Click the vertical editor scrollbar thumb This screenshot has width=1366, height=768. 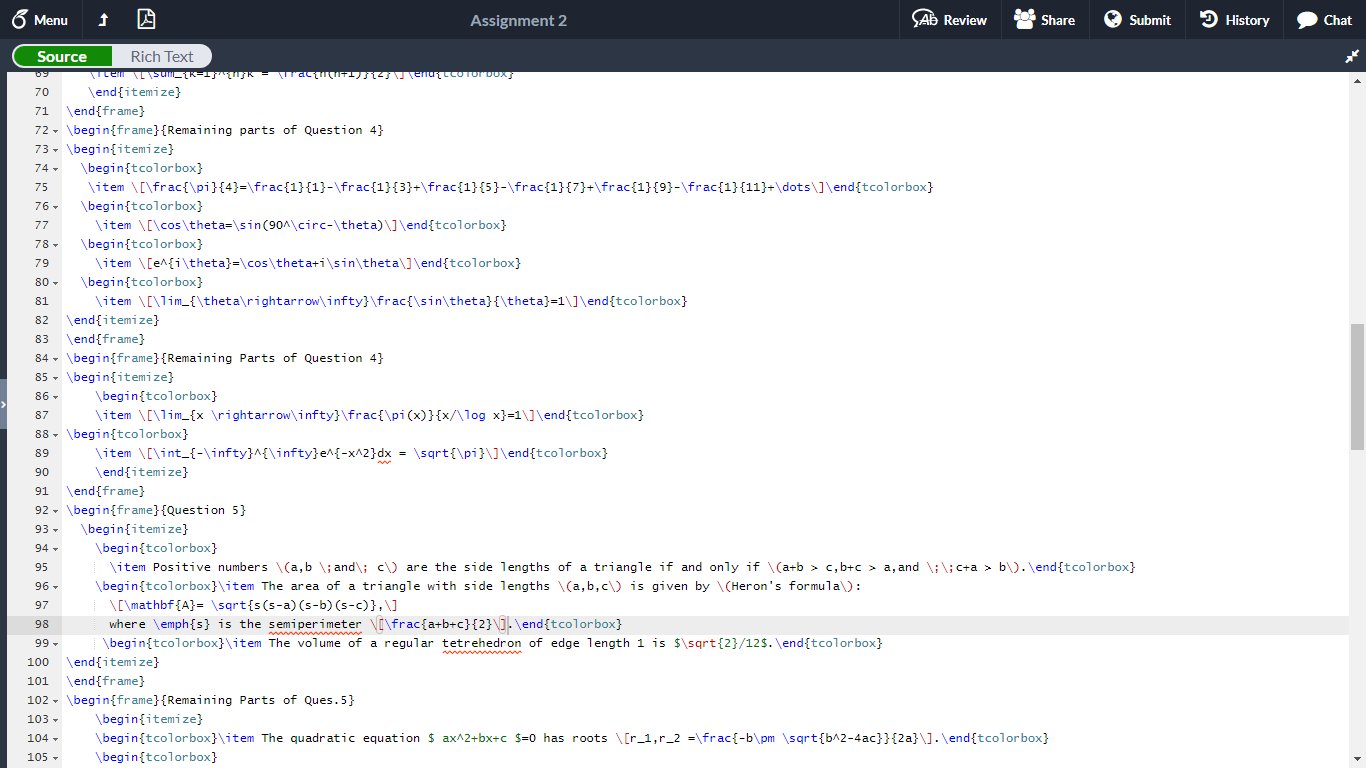point(1357,386)
